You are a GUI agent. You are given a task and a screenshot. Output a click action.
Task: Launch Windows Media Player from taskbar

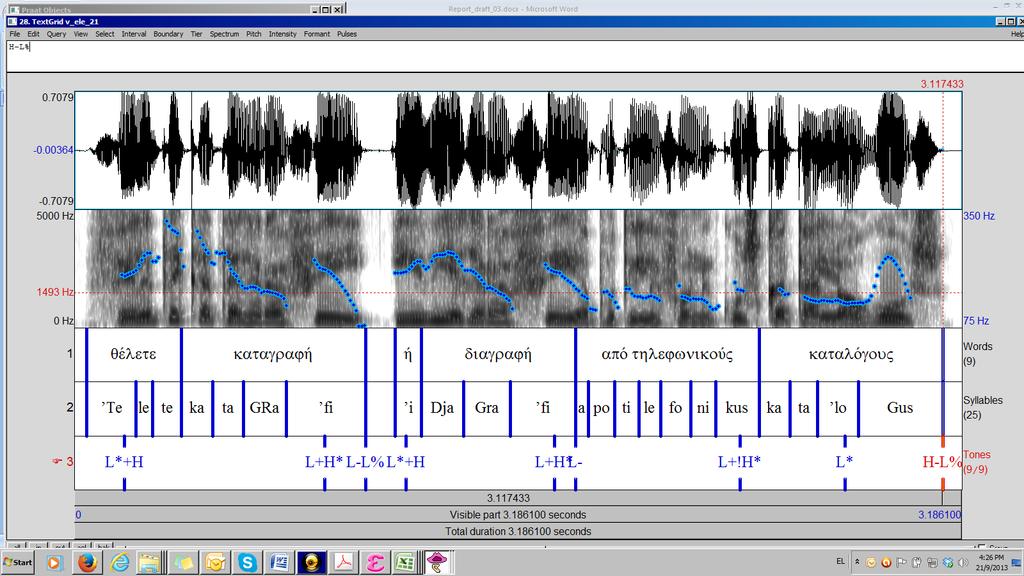[54, 562]
